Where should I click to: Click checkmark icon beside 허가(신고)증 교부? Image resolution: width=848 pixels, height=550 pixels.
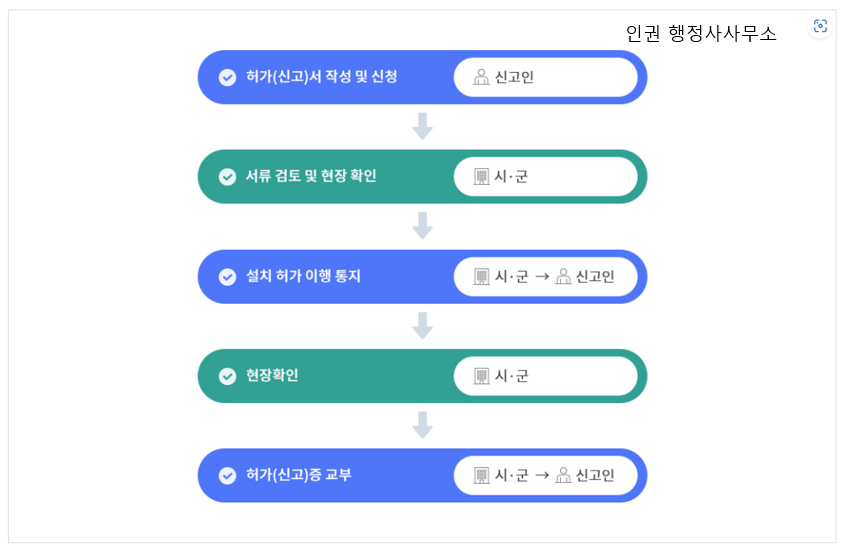[227, 475]
